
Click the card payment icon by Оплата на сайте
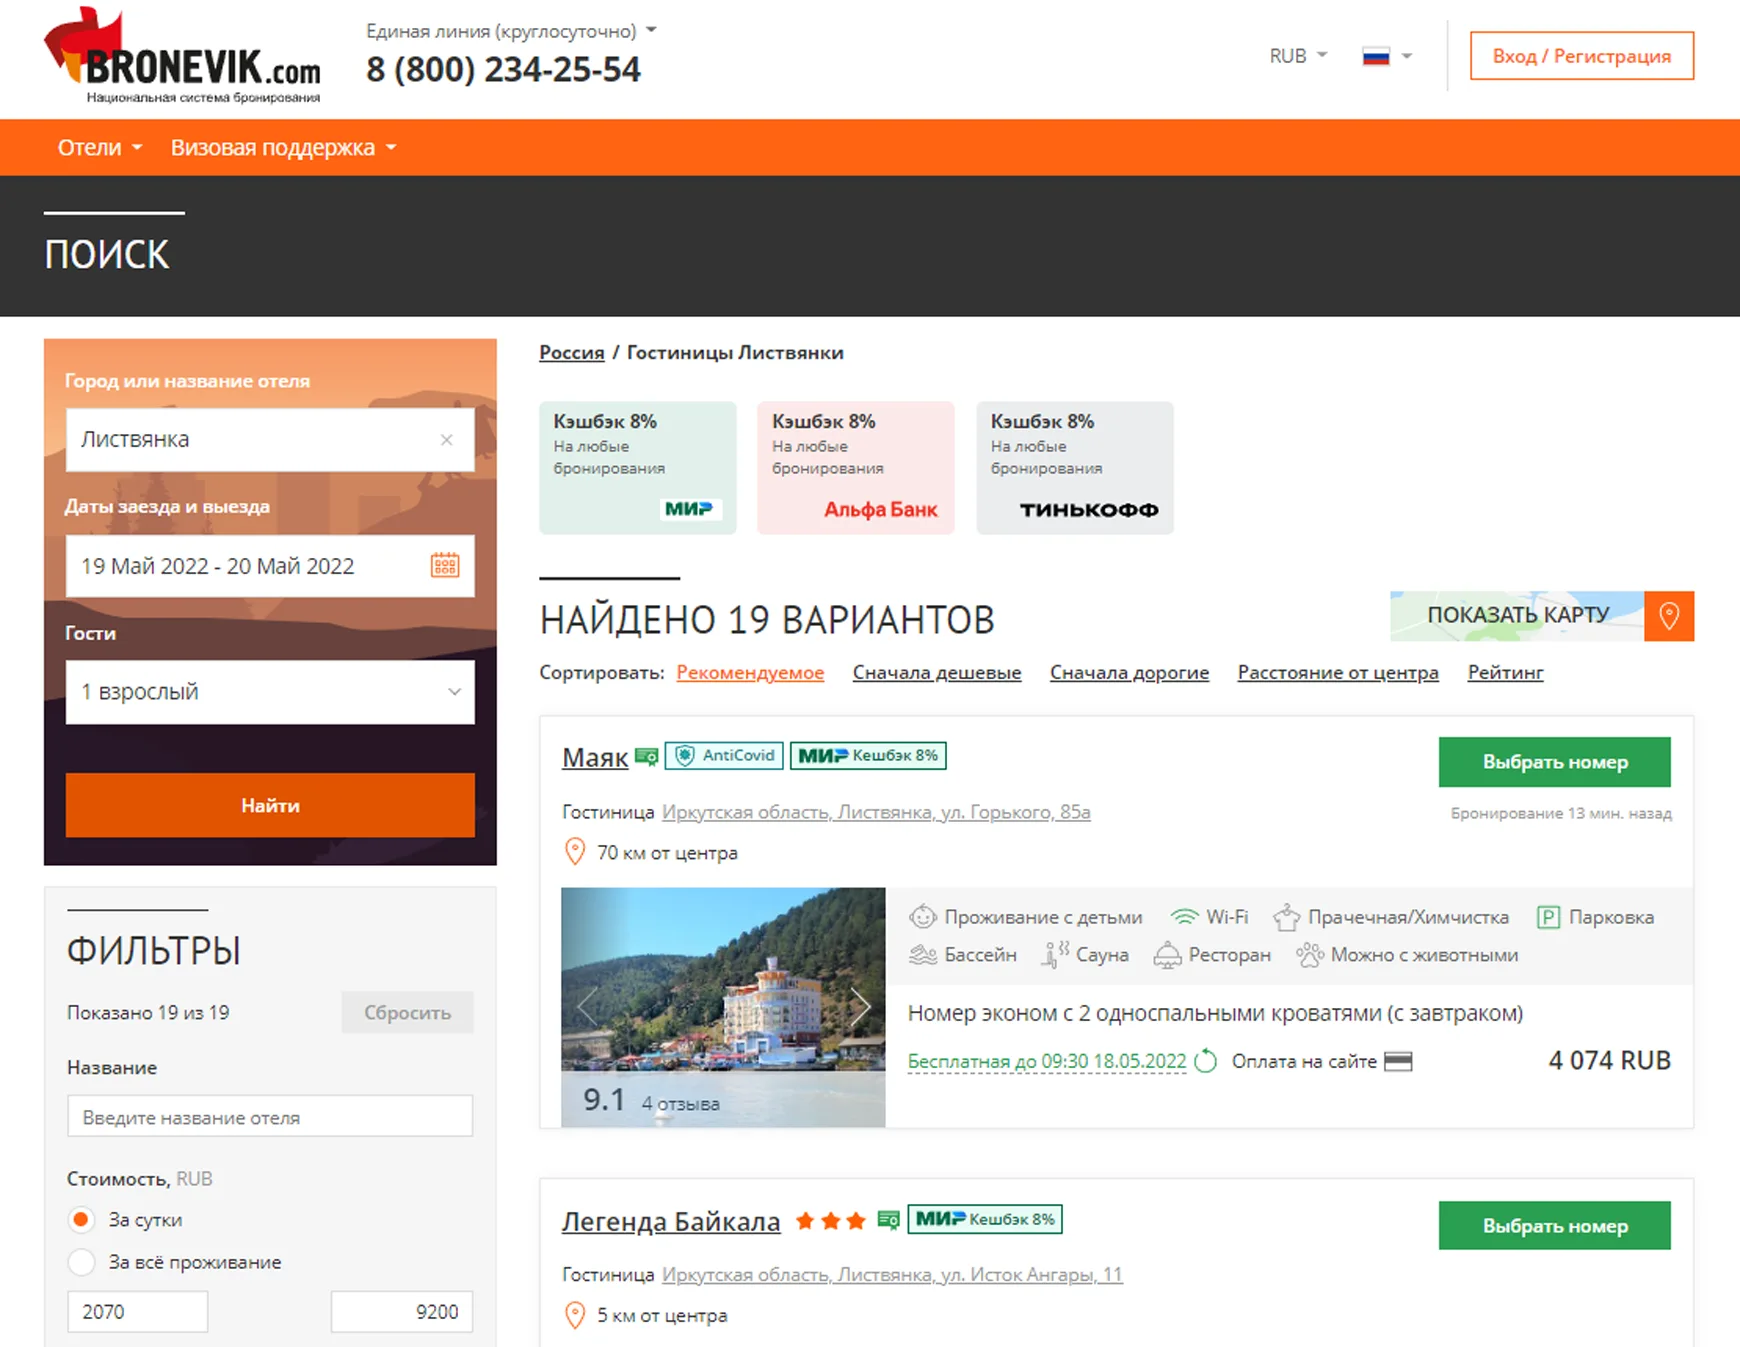coord(1398,1061)
